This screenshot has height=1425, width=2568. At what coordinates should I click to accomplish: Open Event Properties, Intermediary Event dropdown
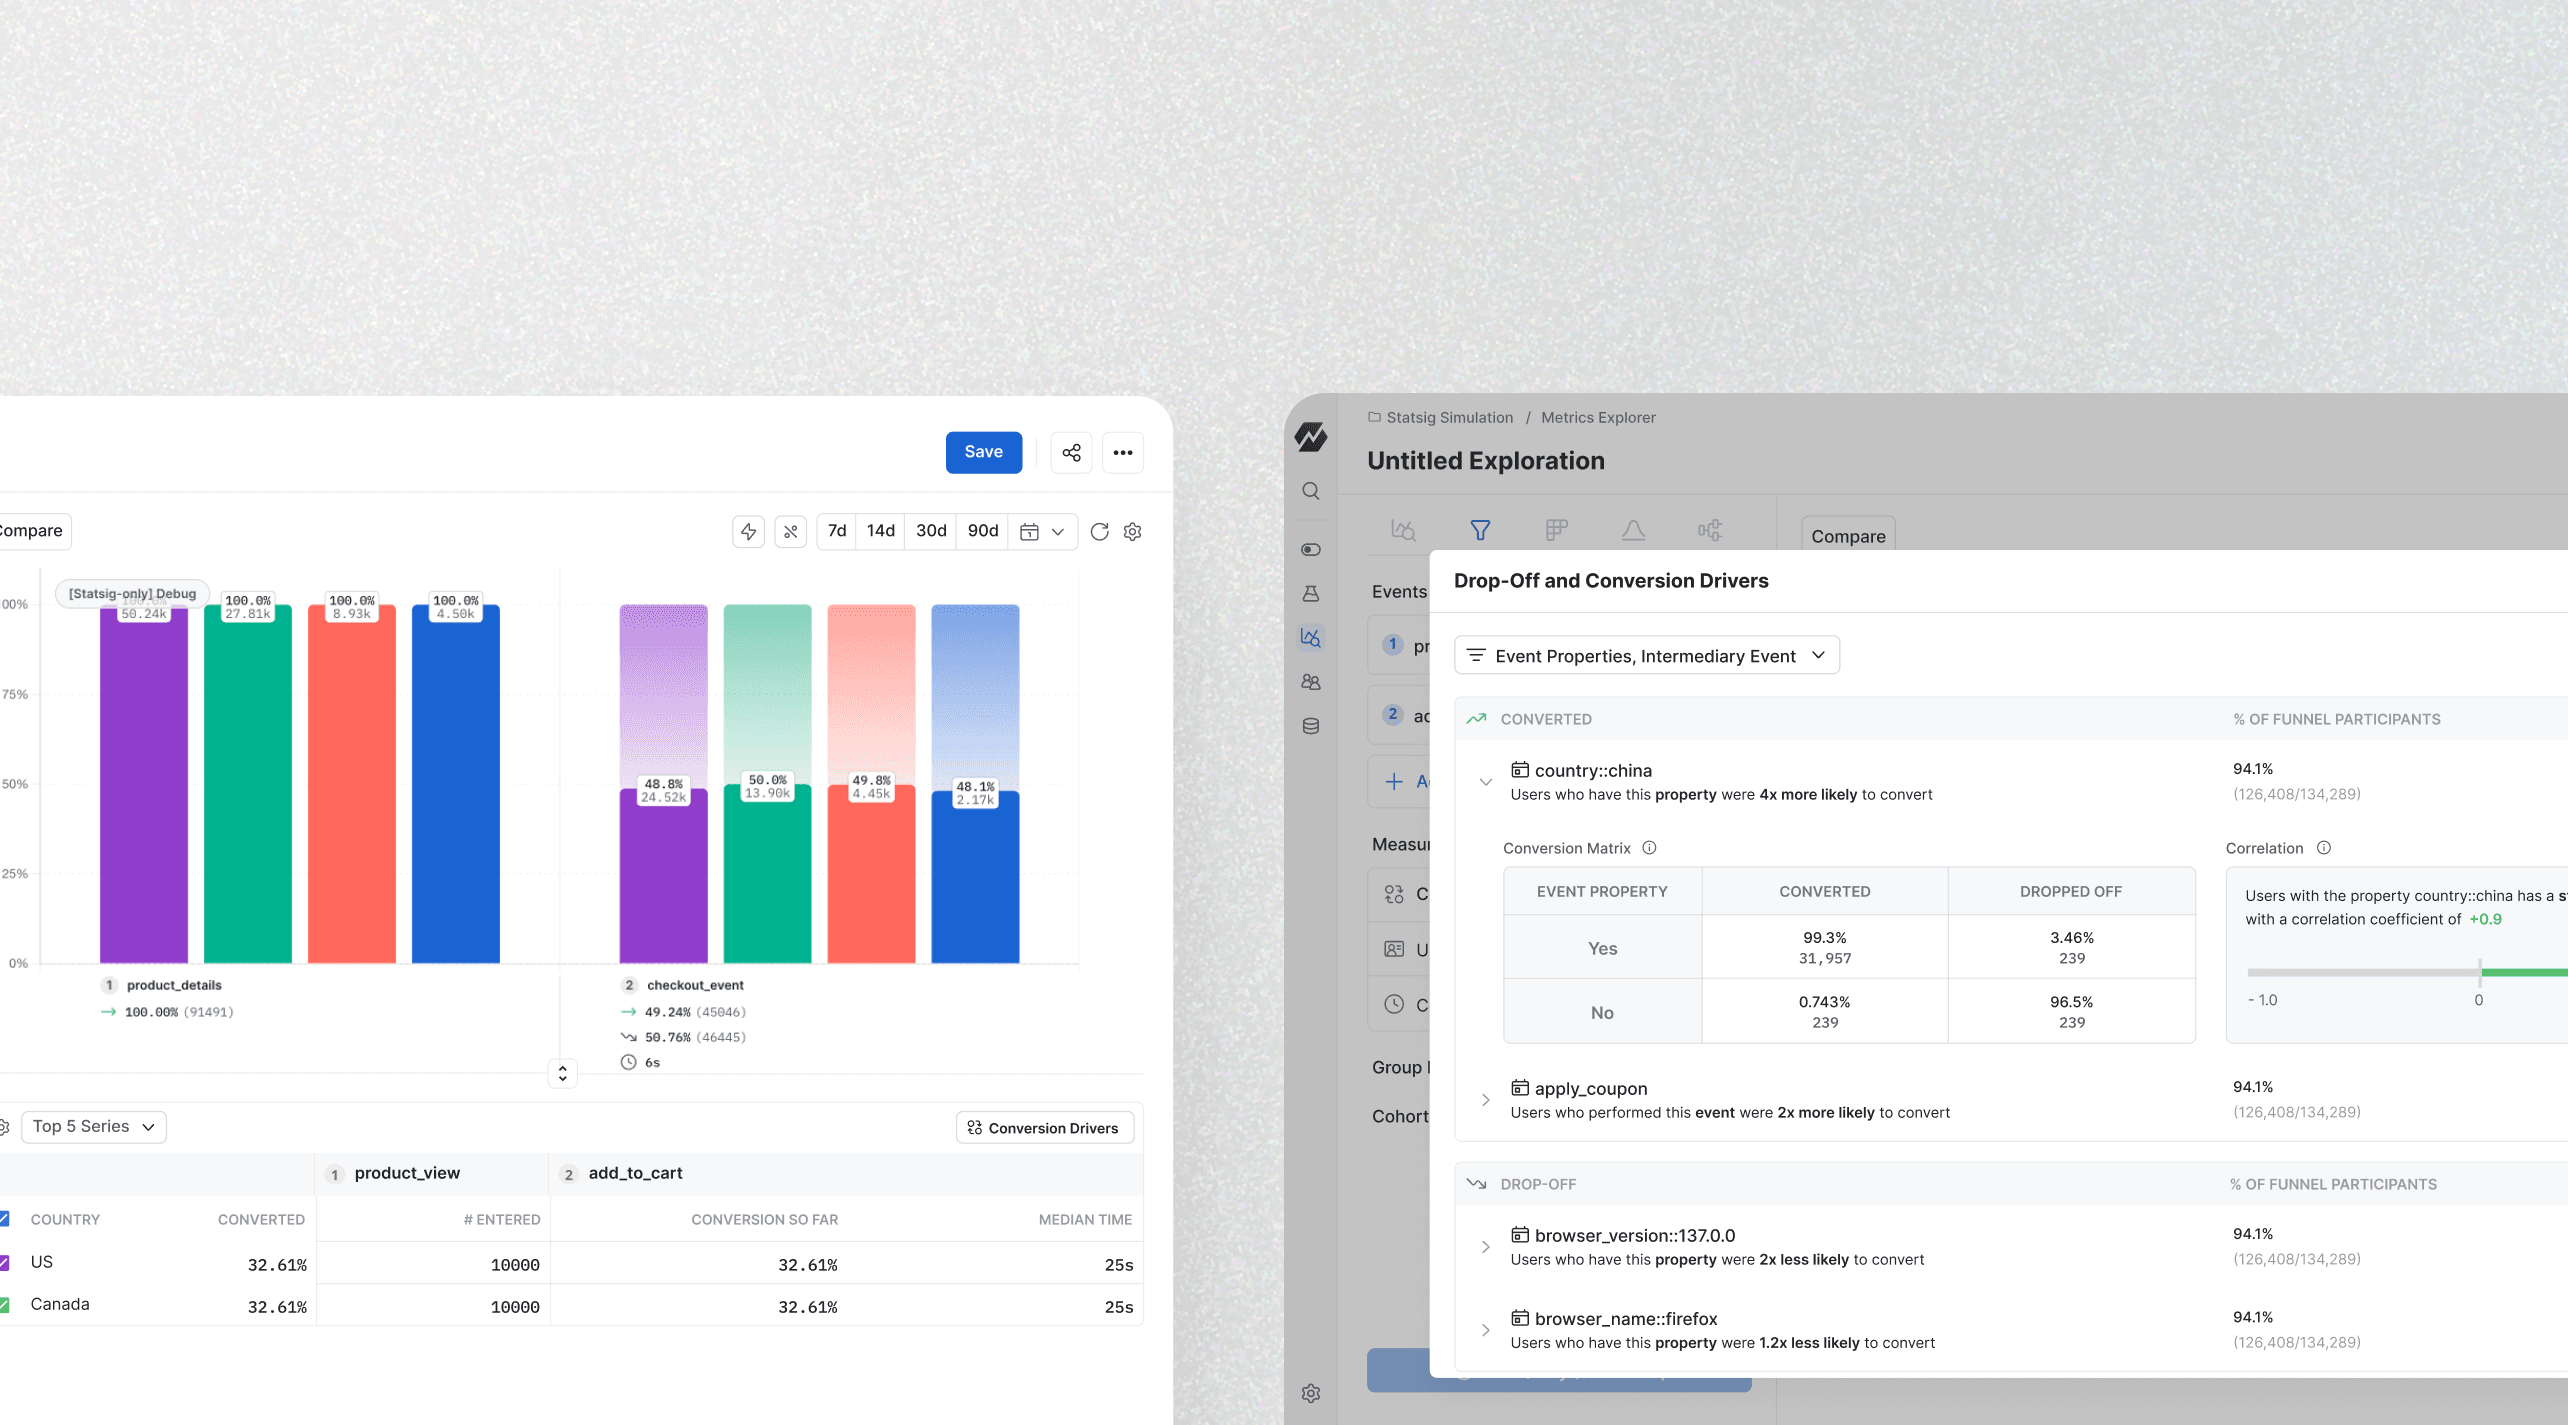coord(1646,656)
